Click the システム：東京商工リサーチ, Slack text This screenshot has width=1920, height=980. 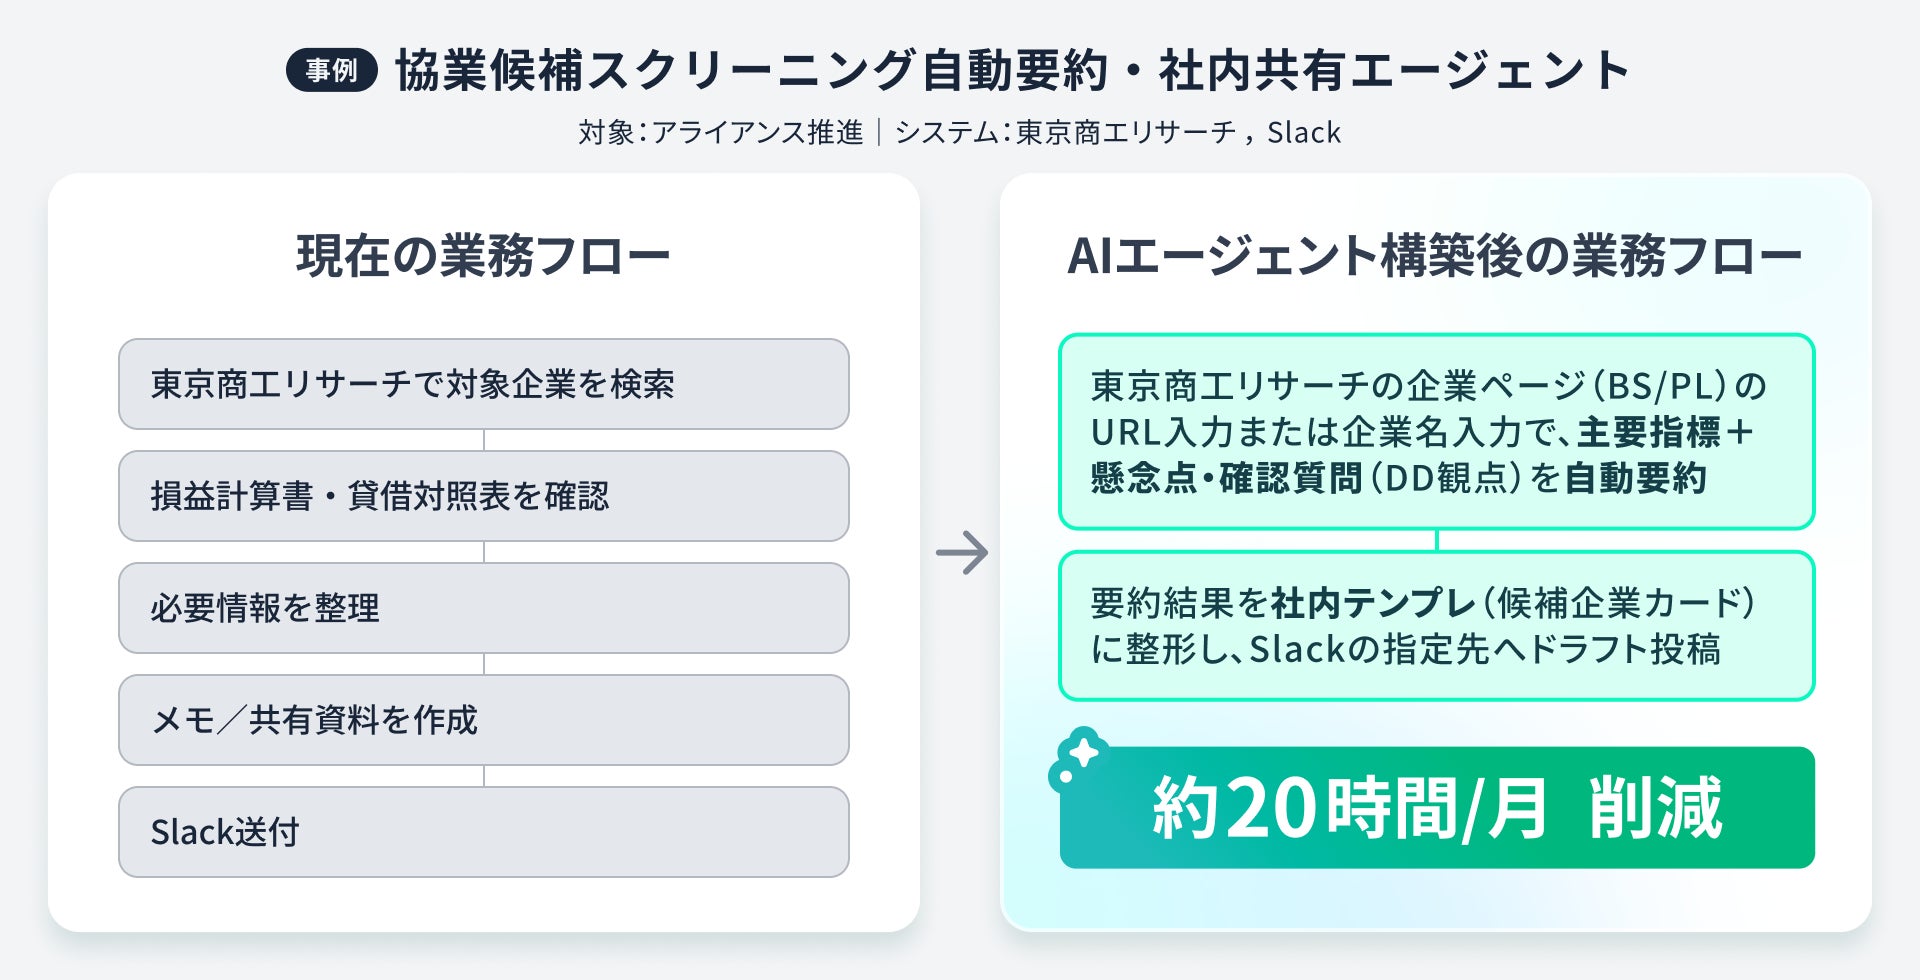(x=1118, y=132)
